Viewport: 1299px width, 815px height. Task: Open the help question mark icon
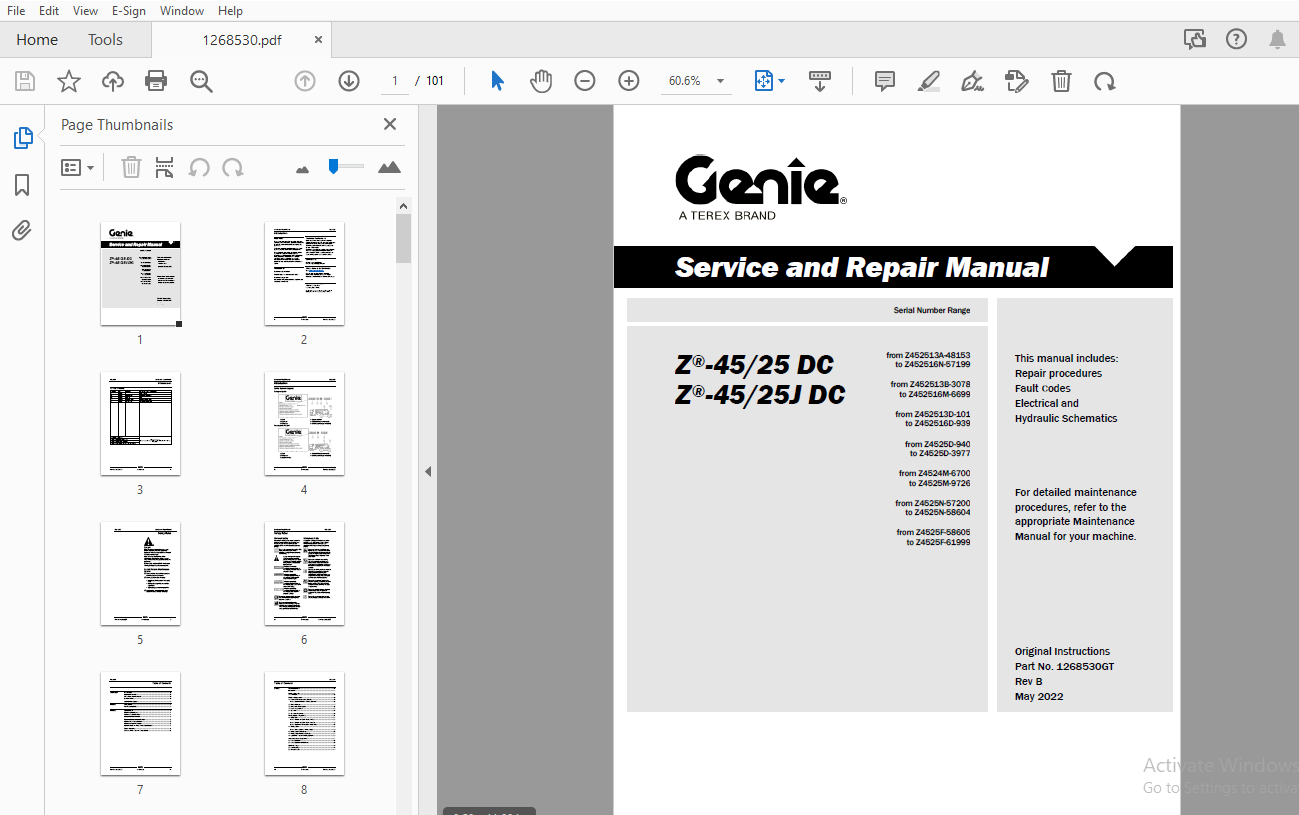tap(1237, 40)
